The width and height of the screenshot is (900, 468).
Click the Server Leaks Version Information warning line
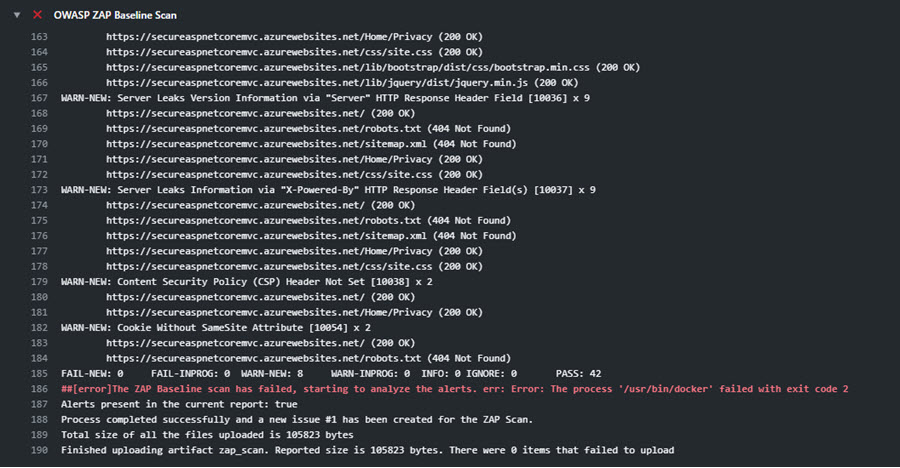tap(325, 98)
